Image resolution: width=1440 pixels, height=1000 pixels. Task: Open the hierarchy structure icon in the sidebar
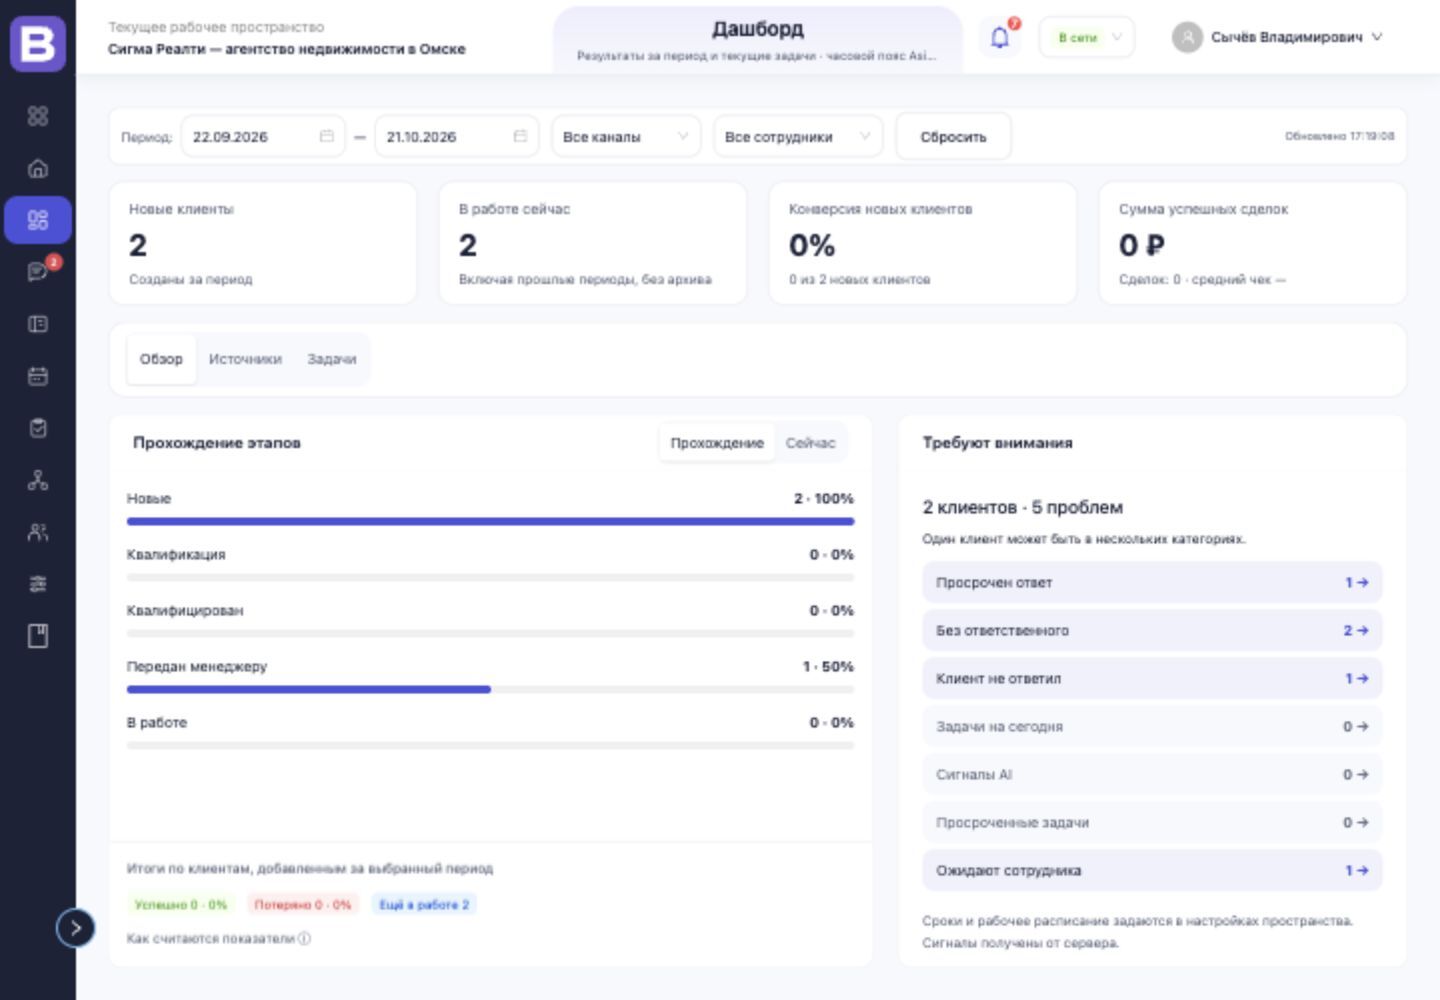38,480
